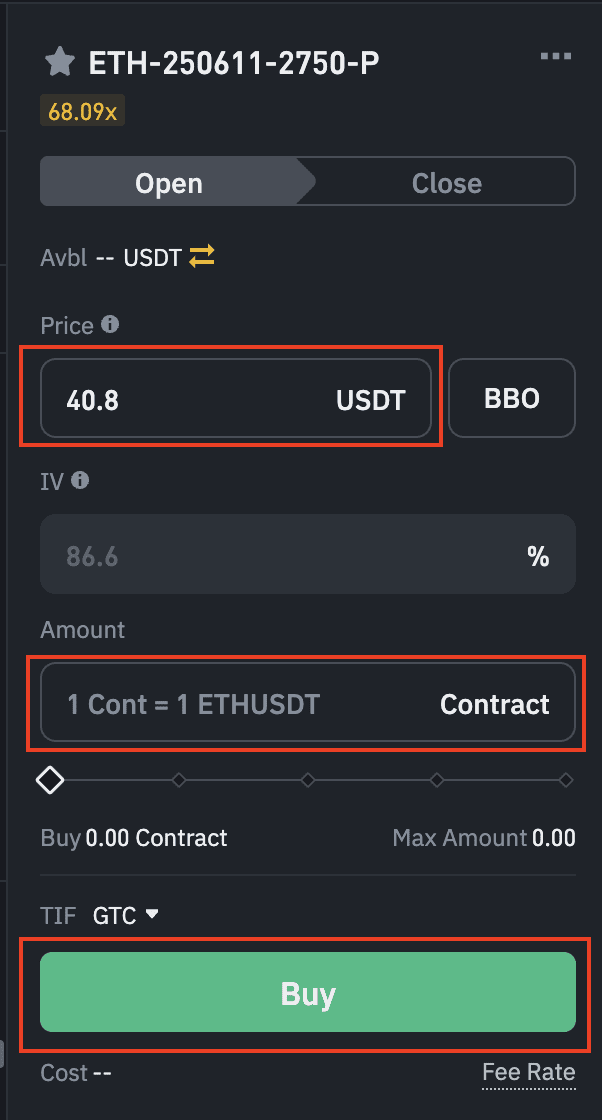
Task: Click the 68.09x leverage badge
Action: 82,110
